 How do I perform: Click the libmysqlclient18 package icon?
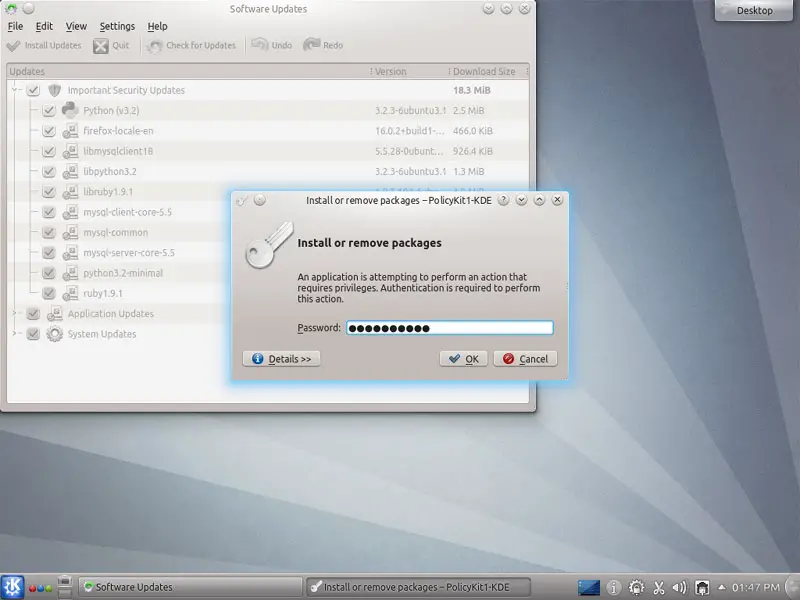click(70, 152)
